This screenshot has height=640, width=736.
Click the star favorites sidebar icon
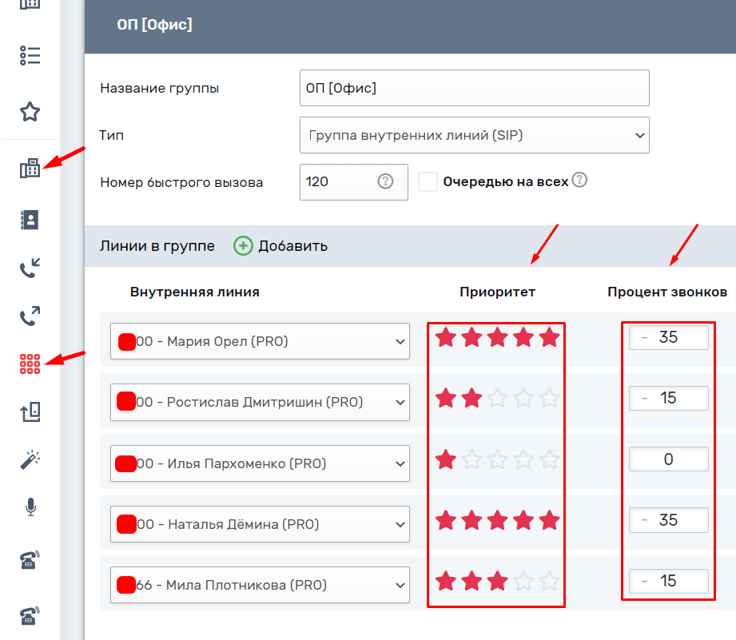coord(30,111)
